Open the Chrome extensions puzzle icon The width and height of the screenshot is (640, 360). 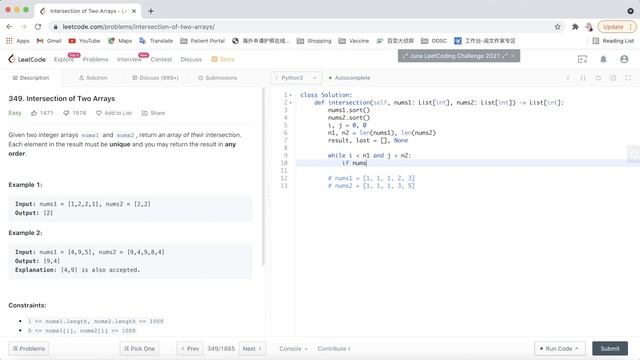click(x=575, y=27)
